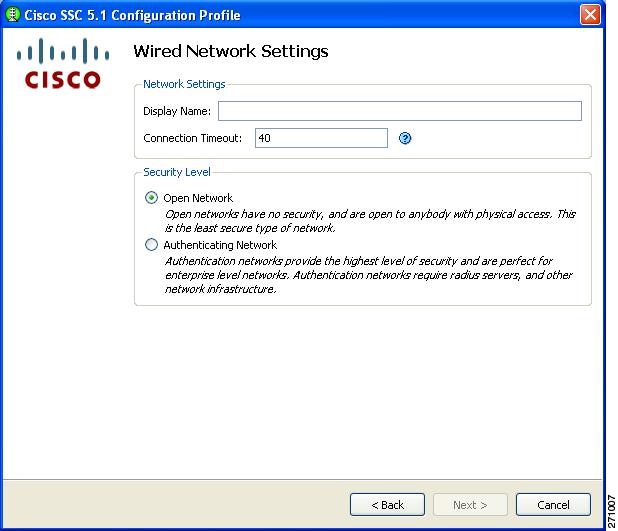
Task: Click the Connection Timeout help icon
Action: point(405,138)
